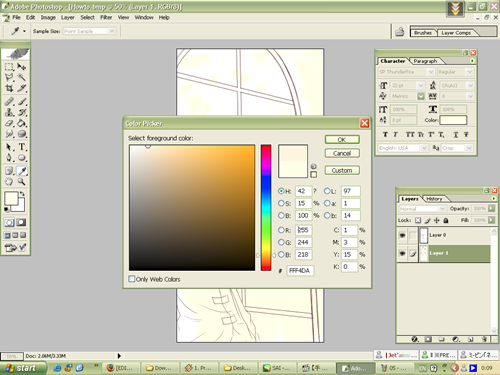The width and height of the screenshot is (500, 375).
Task: Select the Lasso tool
Action: [x=9, y=77]
